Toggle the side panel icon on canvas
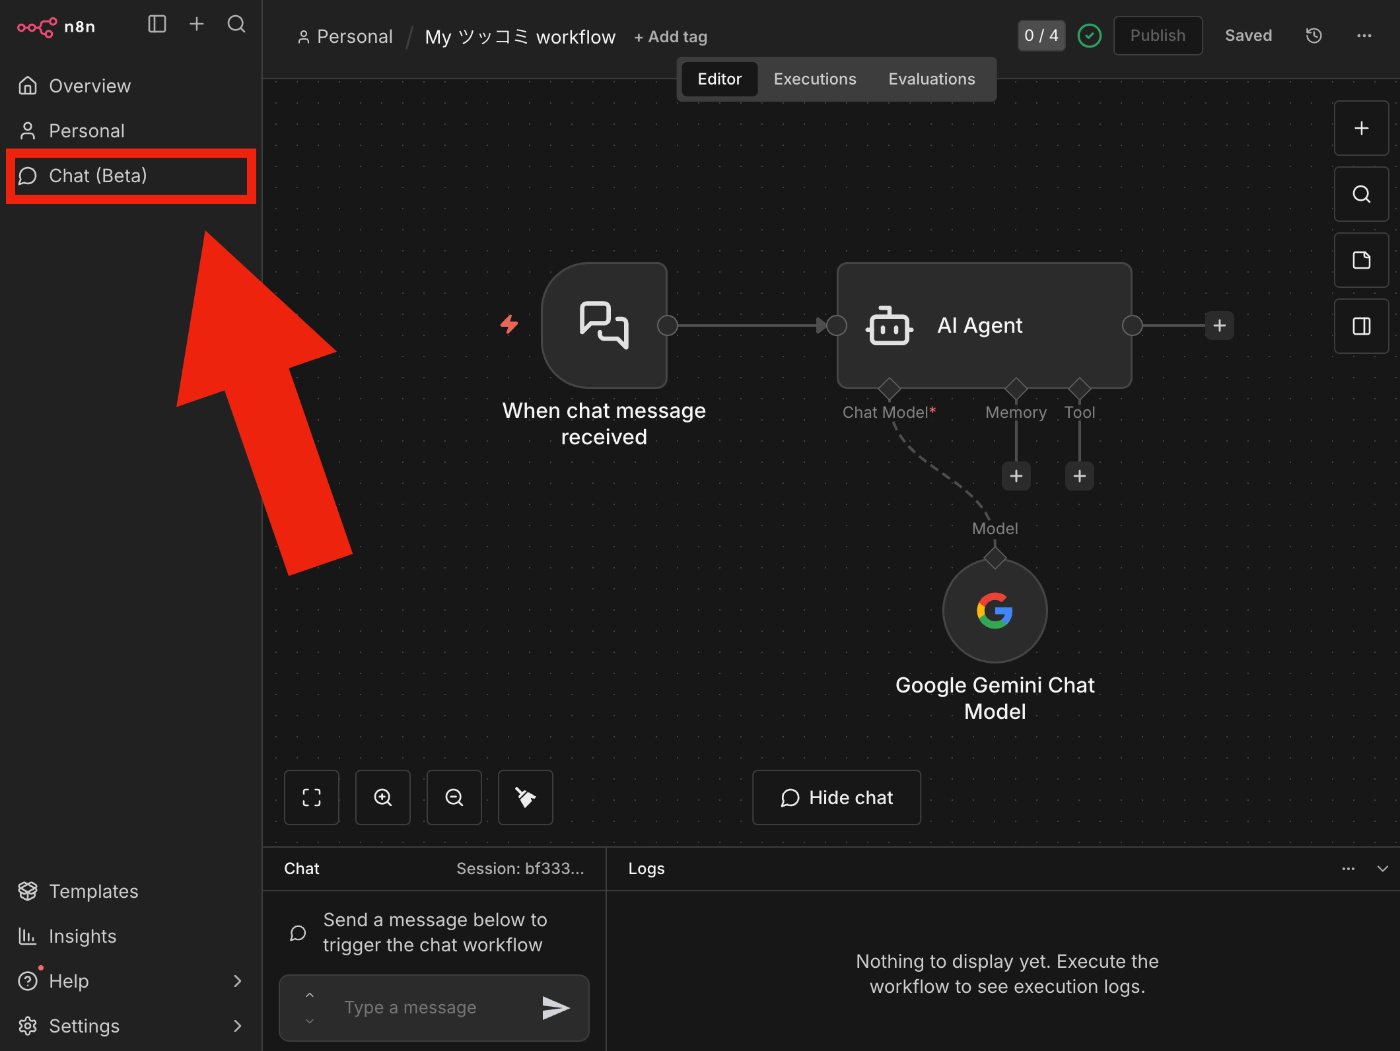The image size is (1400, 1051). pos(1361,326)
